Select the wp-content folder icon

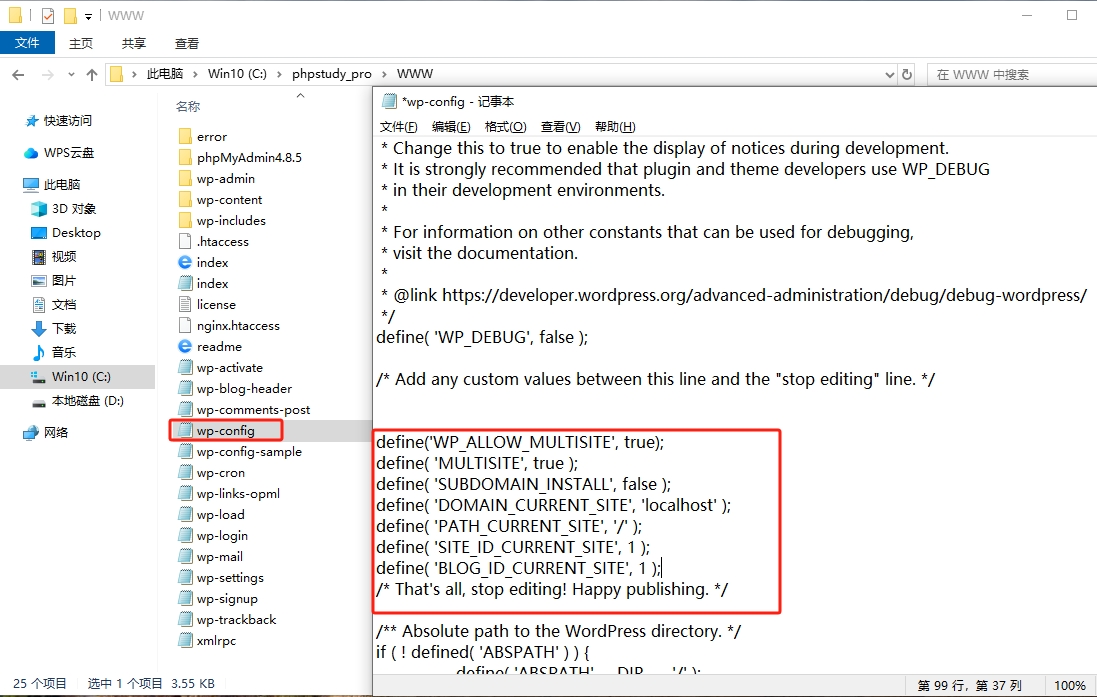(x=185, y=199)
